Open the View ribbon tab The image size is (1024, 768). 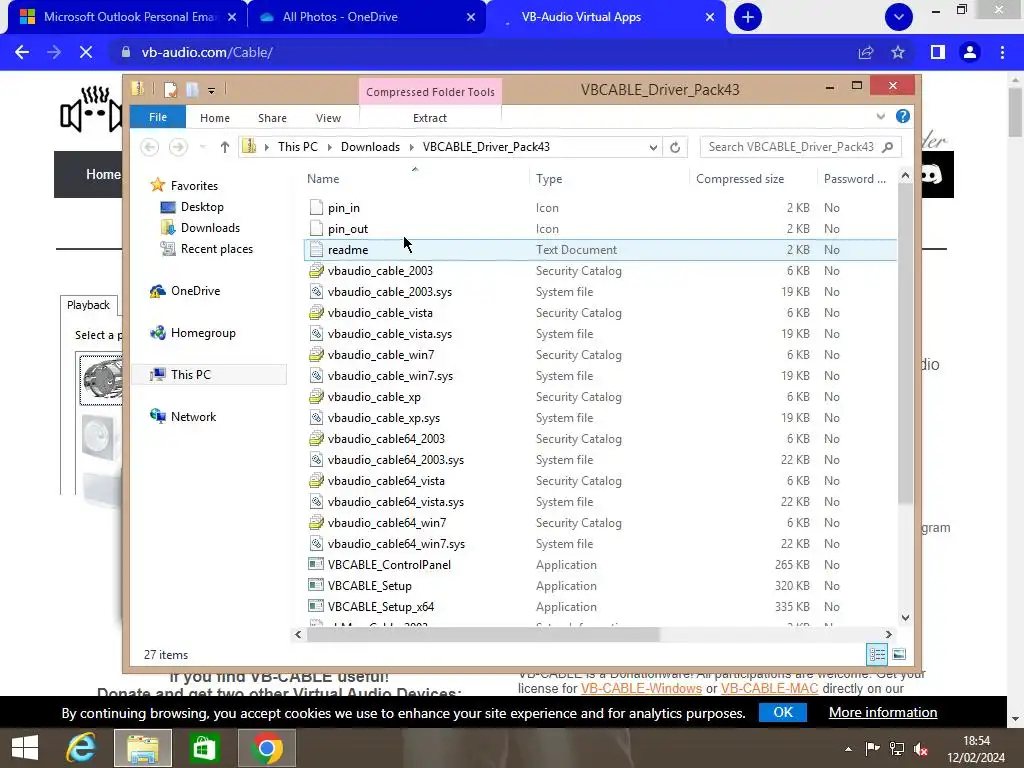pos(328,118)
